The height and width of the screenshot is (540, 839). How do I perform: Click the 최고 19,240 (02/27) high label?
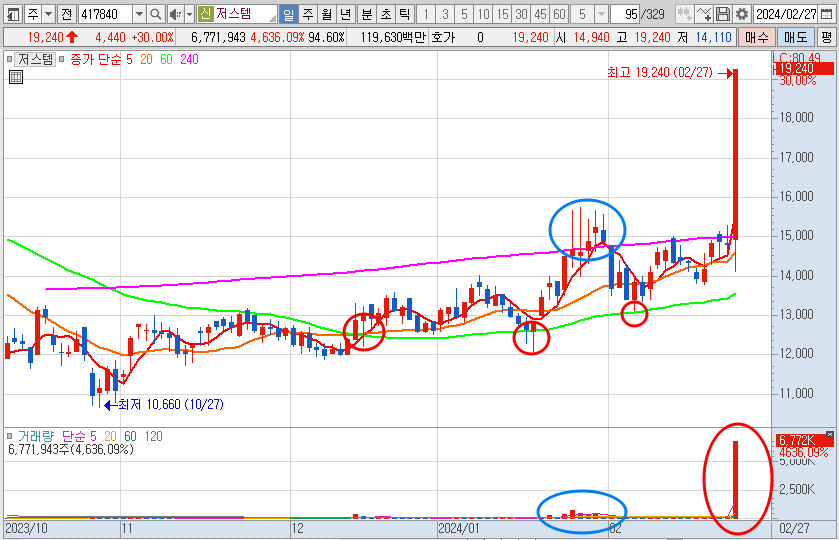pos(660,73)
